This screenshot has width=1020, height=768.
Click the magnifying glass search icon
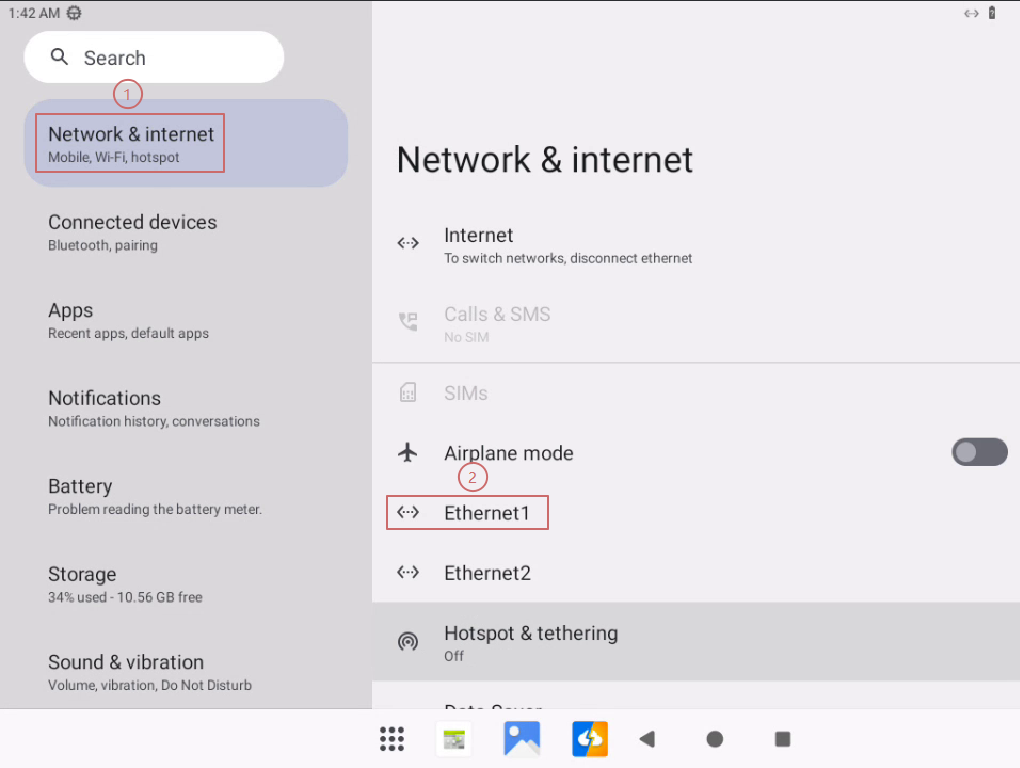click(60, 57)
